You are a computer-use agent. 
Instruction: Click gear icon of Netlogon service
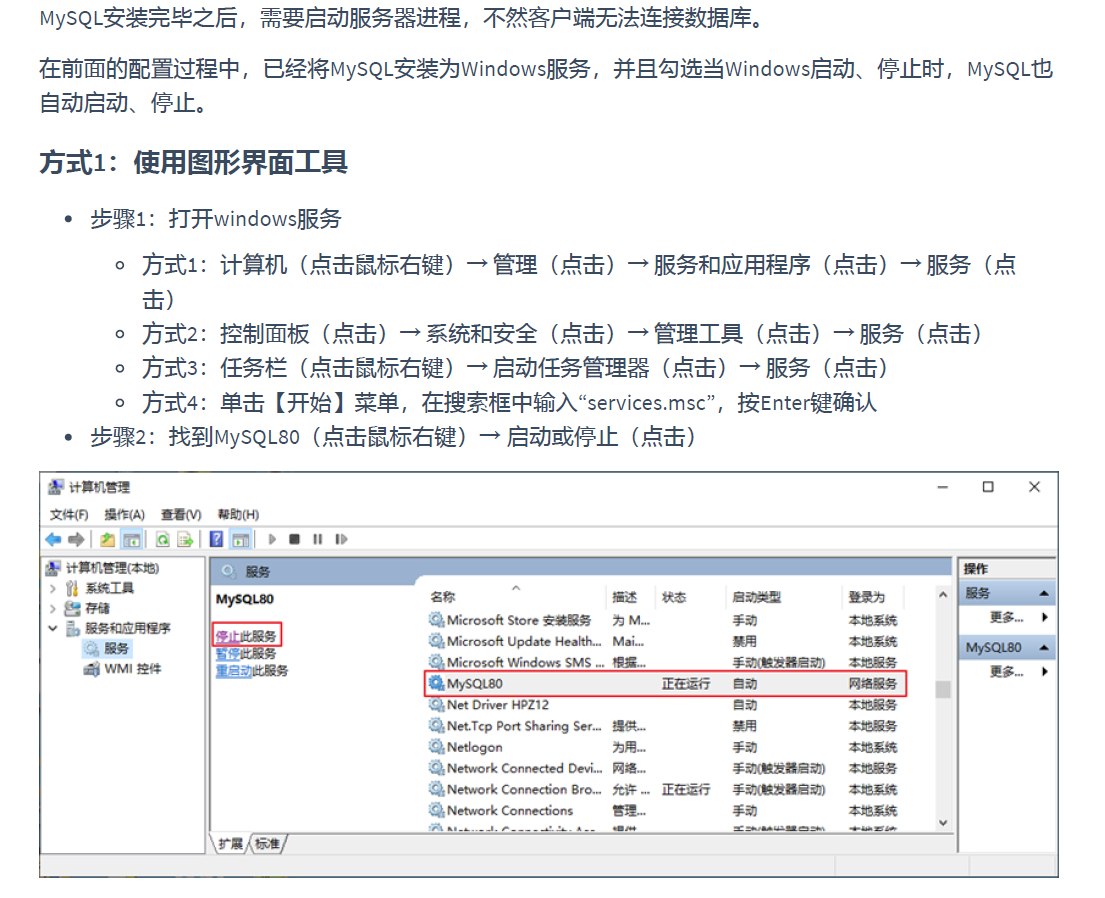436,747
